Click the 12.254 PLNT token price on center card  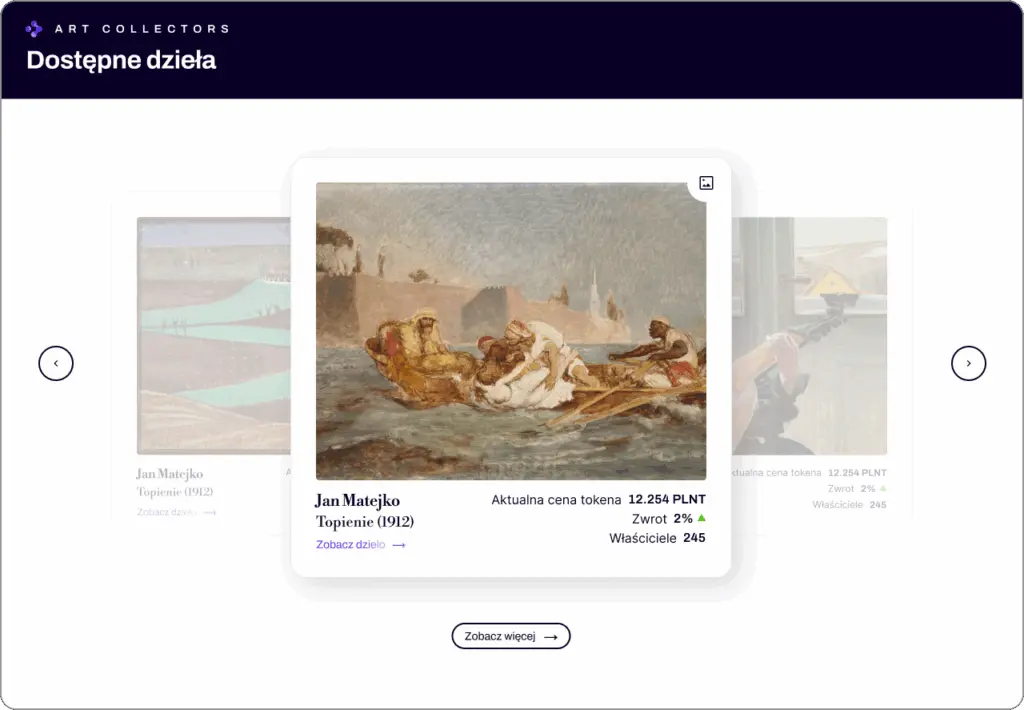pyautogui.click(x=666, y=499)
